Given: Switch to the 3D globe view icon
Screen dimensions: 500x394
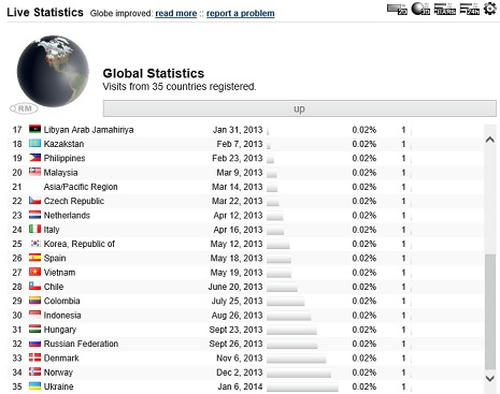Looking at the screenshot, I should pyautogui.click(x=421, y=9).
